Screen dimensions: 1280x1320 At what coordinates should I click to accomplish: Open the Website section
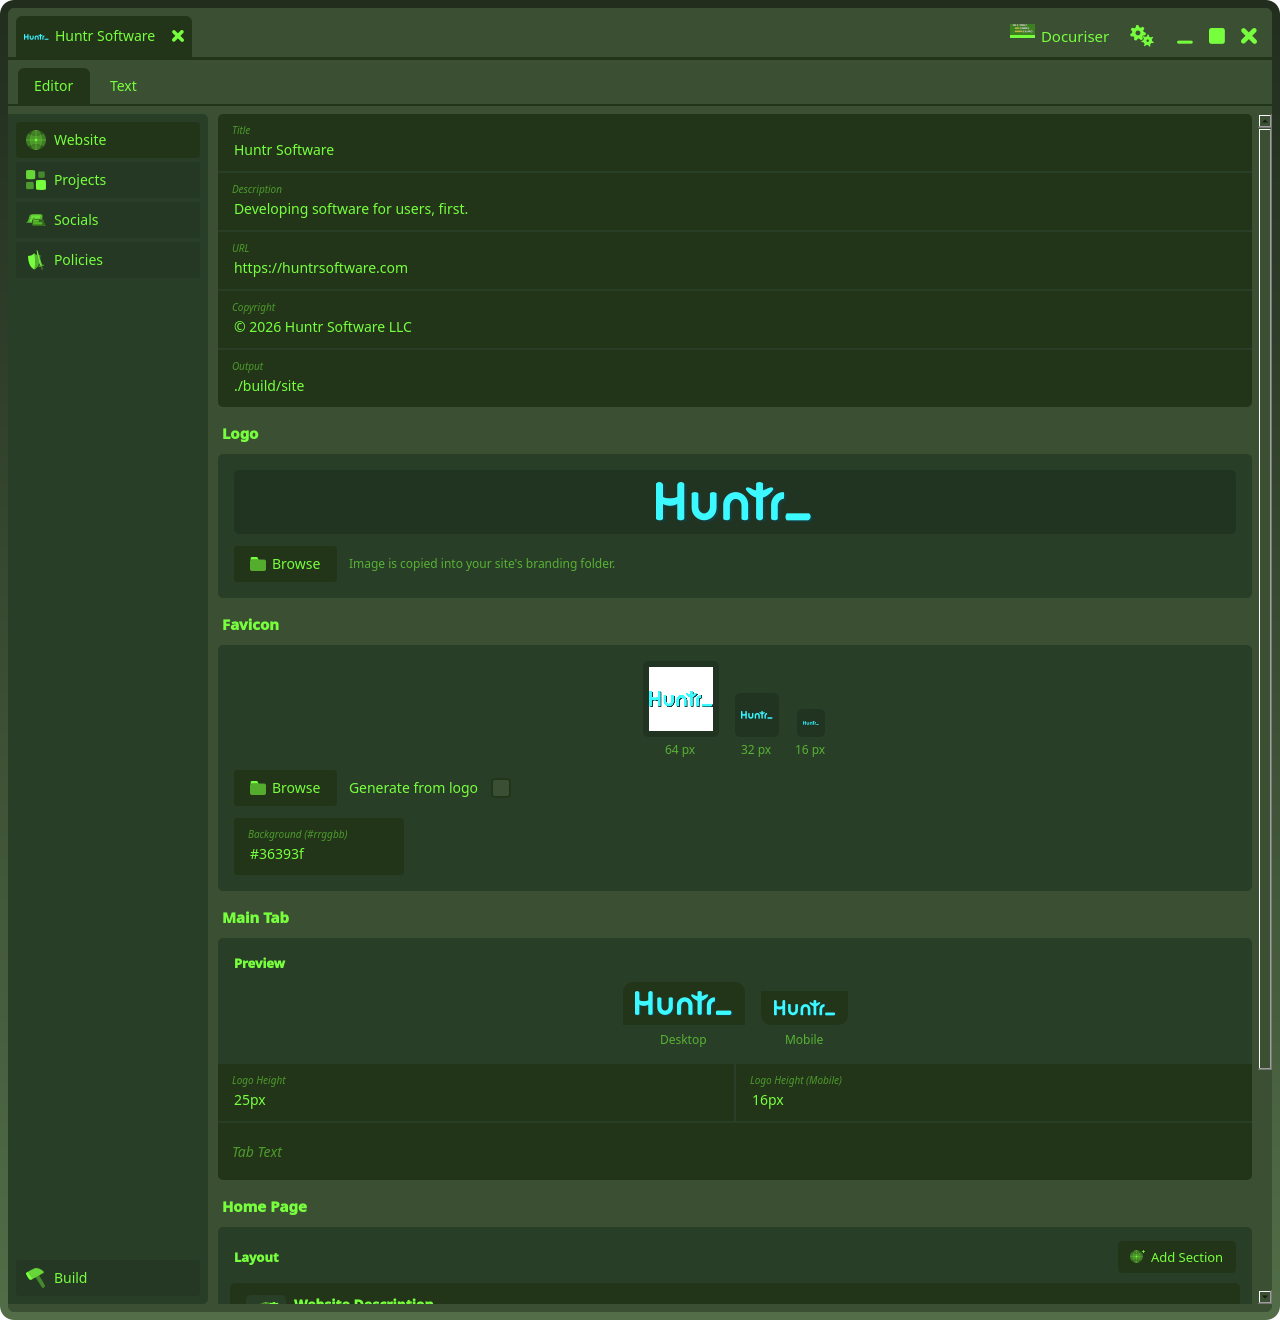point(108,140)
